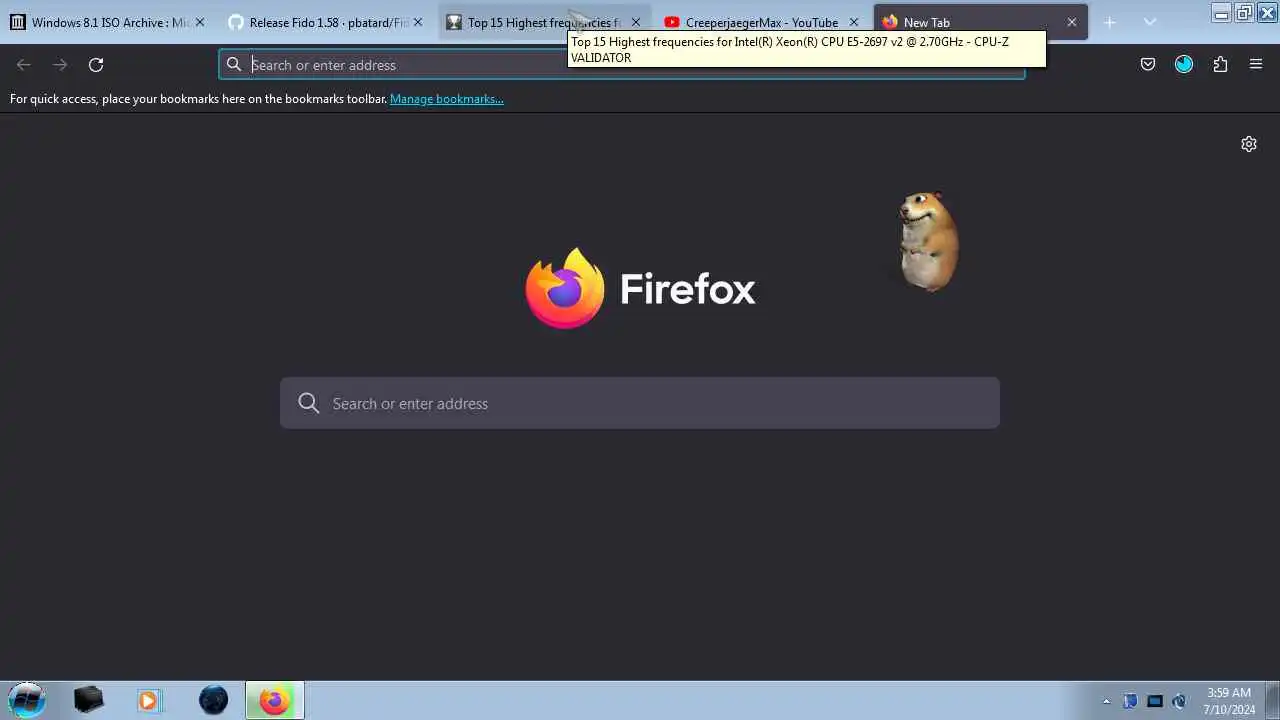The height and width of the screenshot is (720, 1280).
Task: Click the Firefox taskbar icon
Action: [275, 700]
